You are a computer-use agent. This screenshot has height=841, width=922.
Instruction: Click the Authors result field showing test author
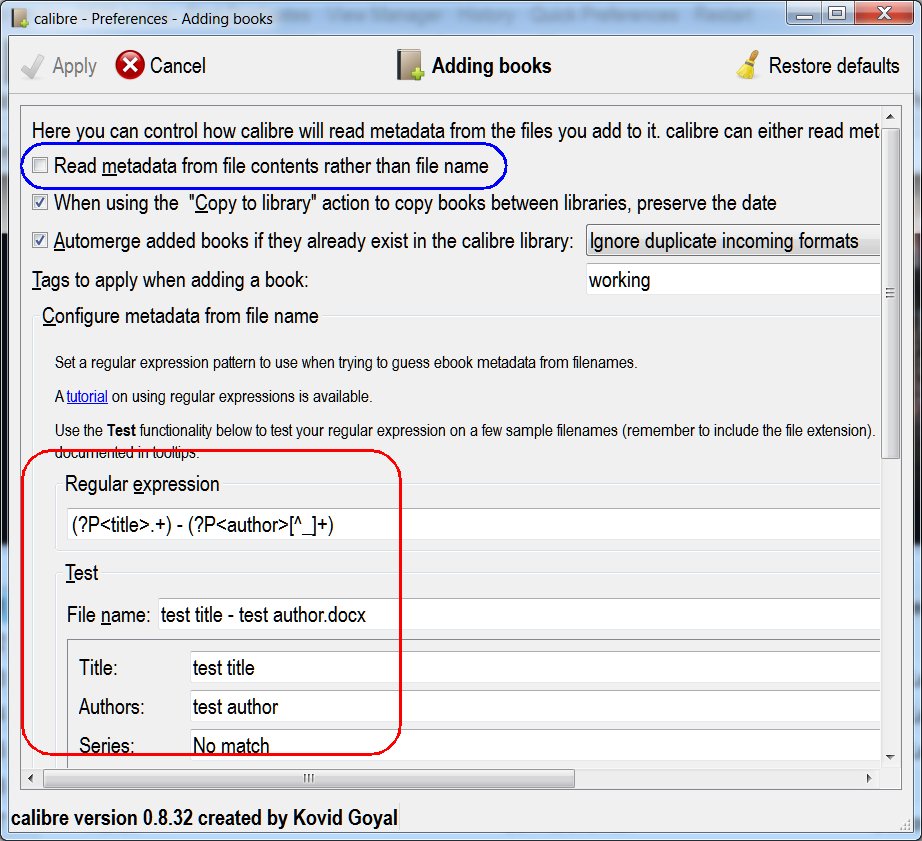tap(535, 706)
